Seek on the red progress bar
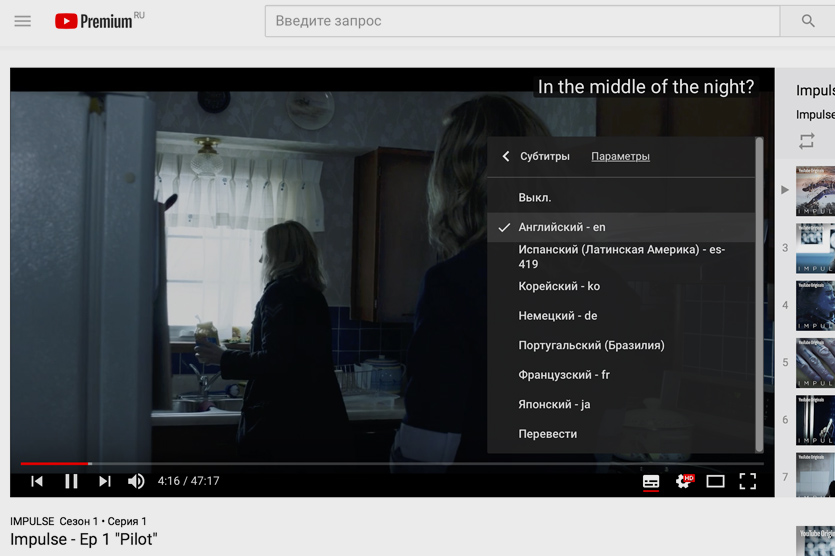835x556 pixels. pos(55,464)
